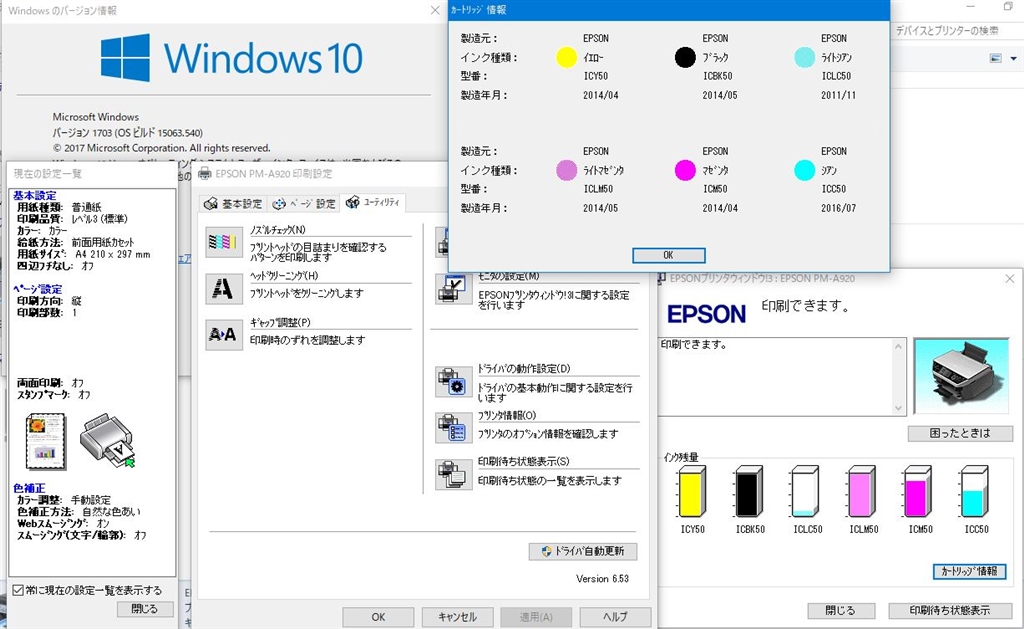
Task: Click the printer photo in status window
Action: pos(961,376)
